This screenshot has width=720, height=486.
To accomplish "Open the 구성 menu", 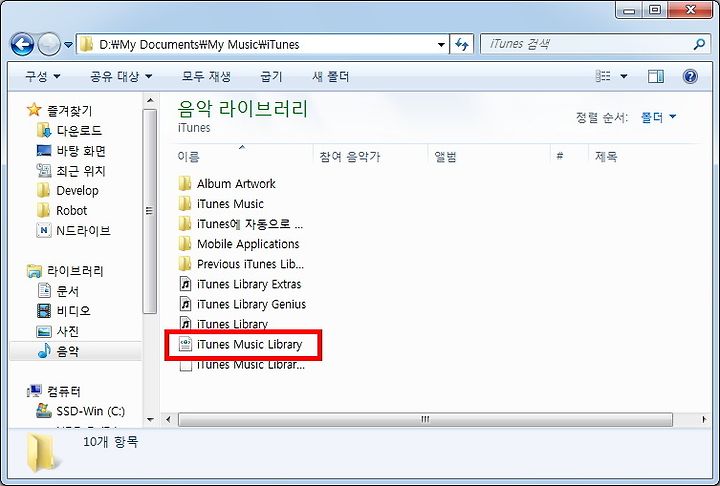I will click(x=43, y=76).
